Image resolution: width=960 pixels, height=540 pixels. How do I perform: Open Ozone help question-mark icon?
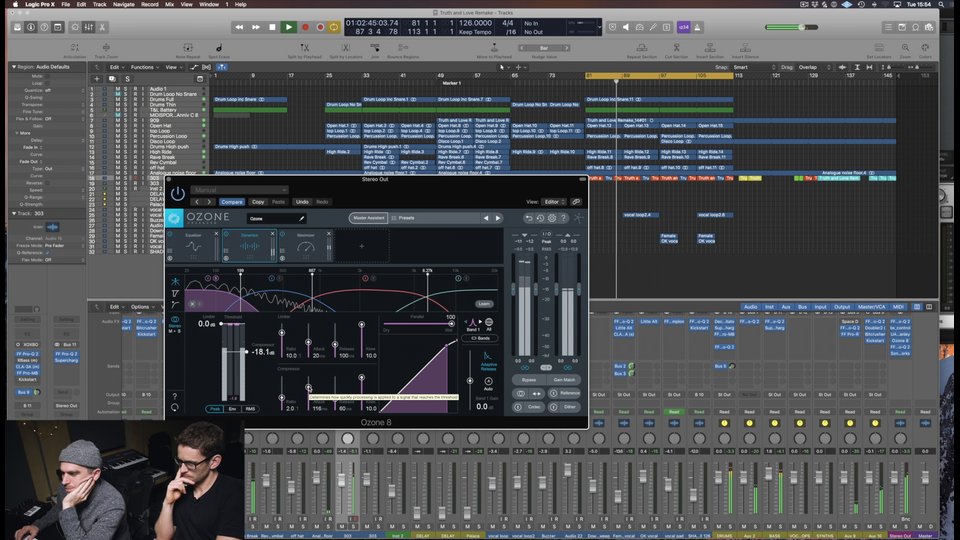coord(563,218)
